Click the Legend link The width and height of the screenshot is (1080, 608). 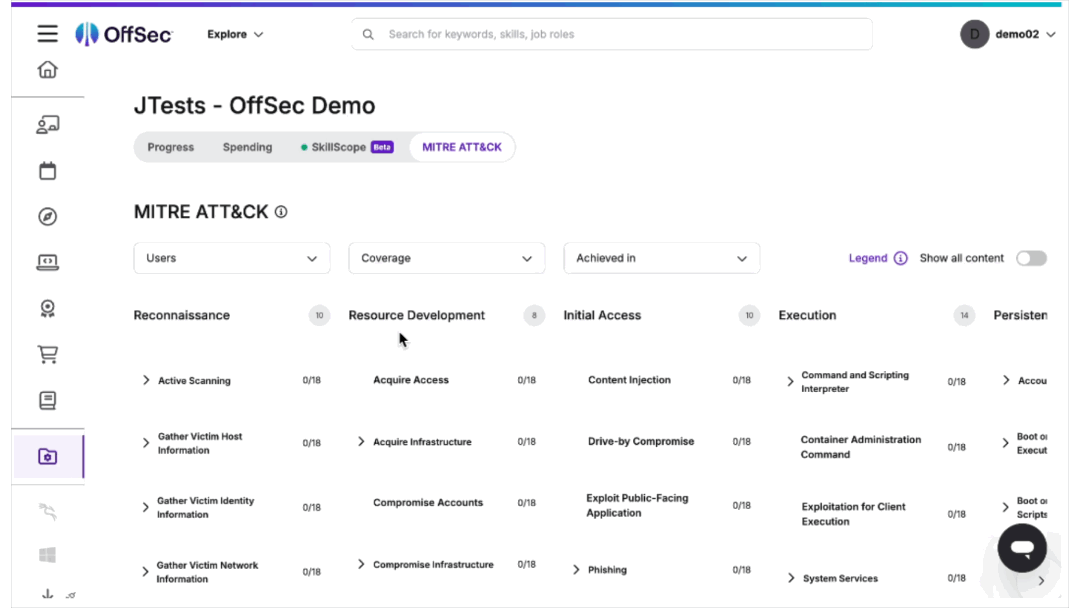pos(868,258)
